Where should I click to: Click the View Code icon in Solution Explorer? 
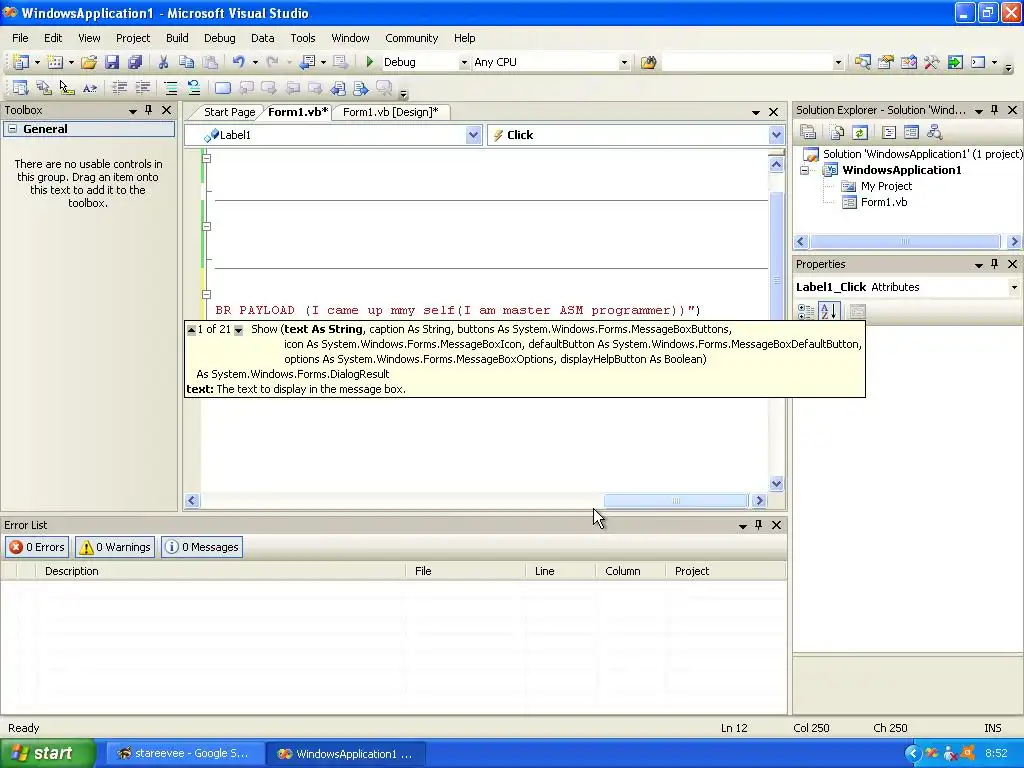(889, 133)
